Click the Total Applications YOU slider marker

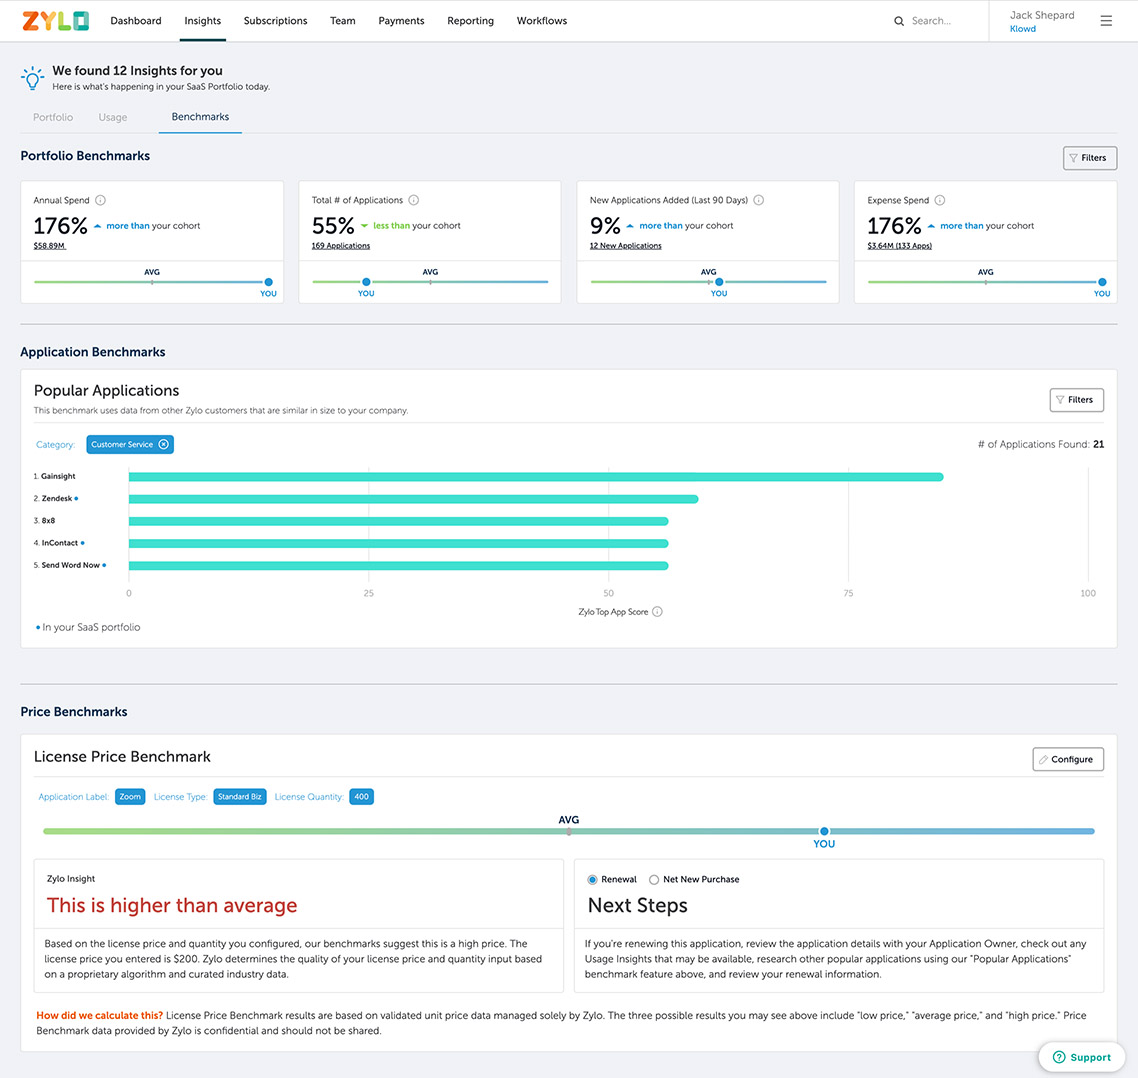point(367,282)
